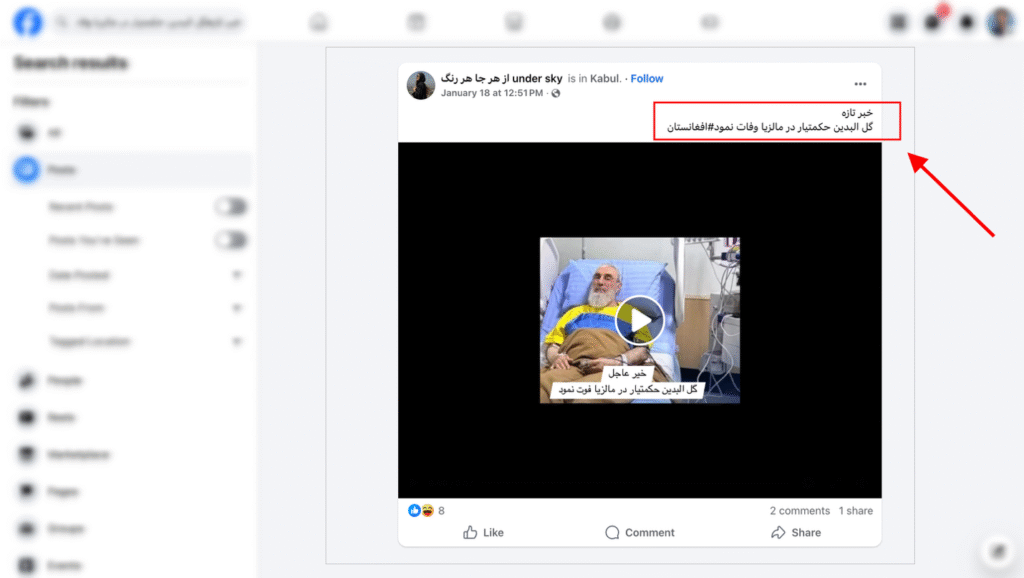Play the video in the post
This screenshot has width=1024, height=578.
click(x=639, y=320)
